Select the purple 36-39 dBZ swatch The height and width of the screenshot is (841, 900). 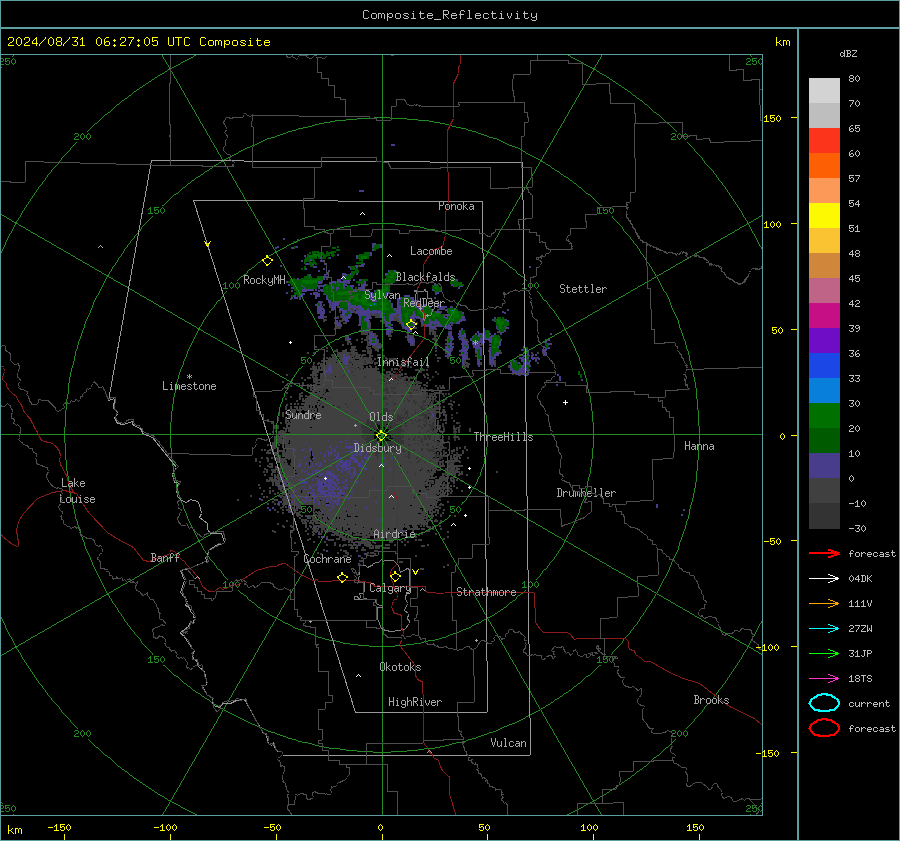(x=824, y=341)
